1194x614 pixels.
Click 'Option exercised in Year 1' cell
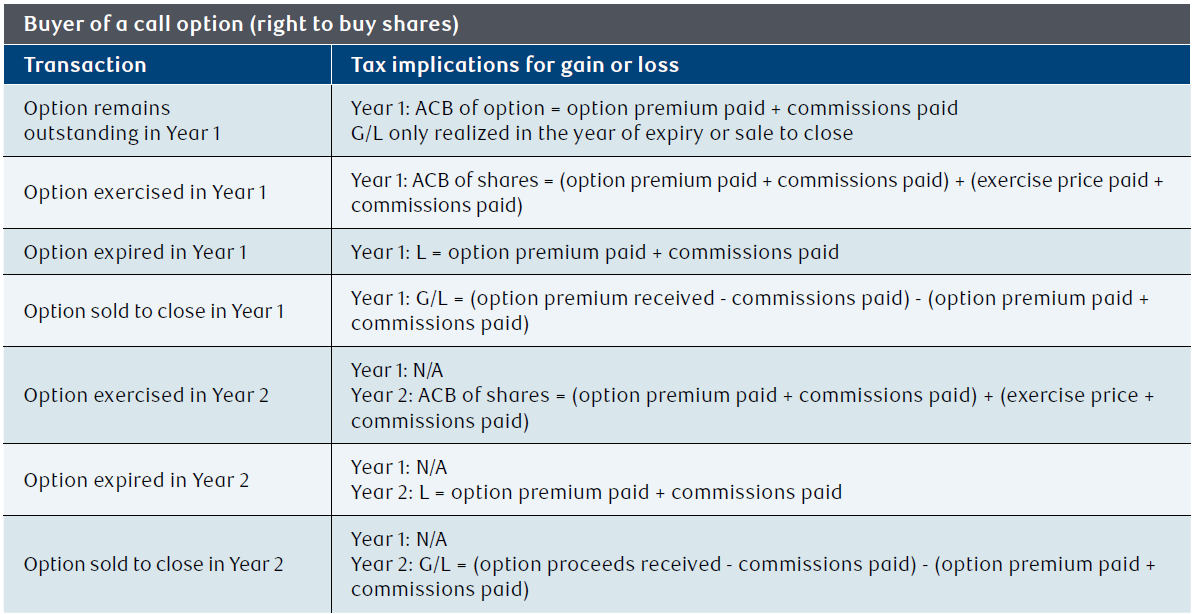[x=168, y=193]
